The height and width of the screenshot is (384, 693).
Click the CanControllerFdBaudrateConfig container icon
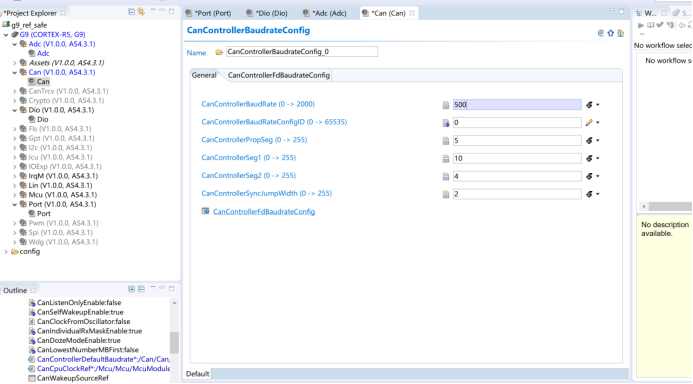(206, 211)
